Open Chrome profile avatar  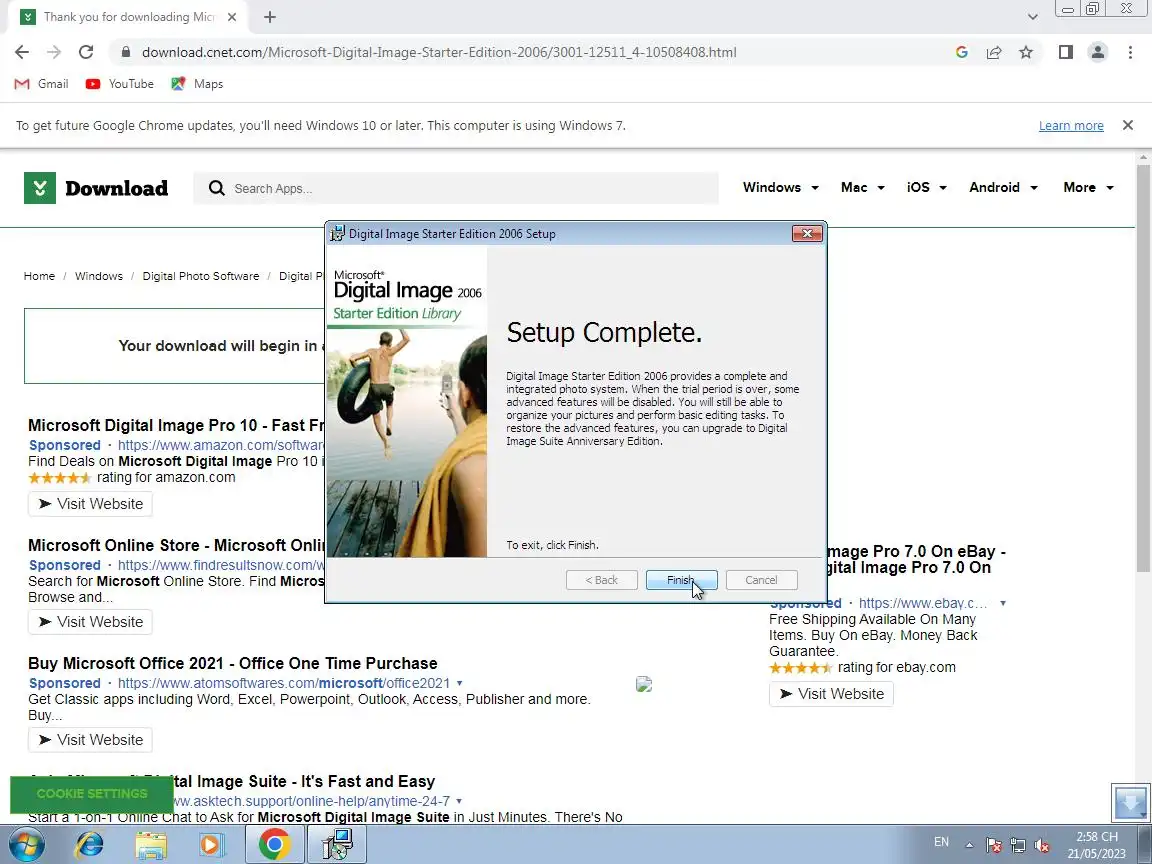pos(1098,52)
